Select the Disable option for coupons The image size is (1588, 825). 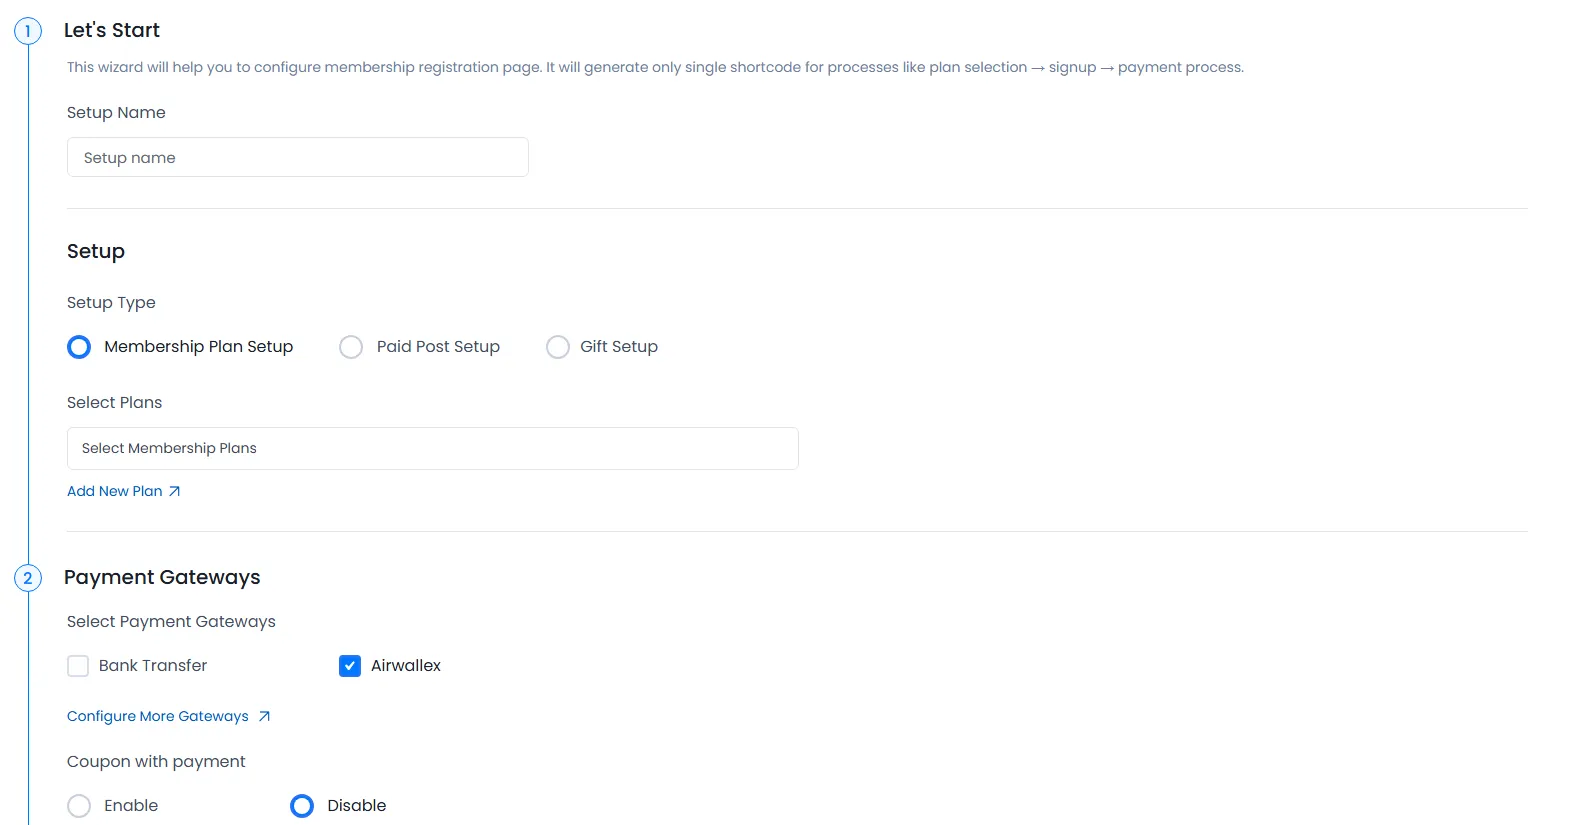click(301, 805)
